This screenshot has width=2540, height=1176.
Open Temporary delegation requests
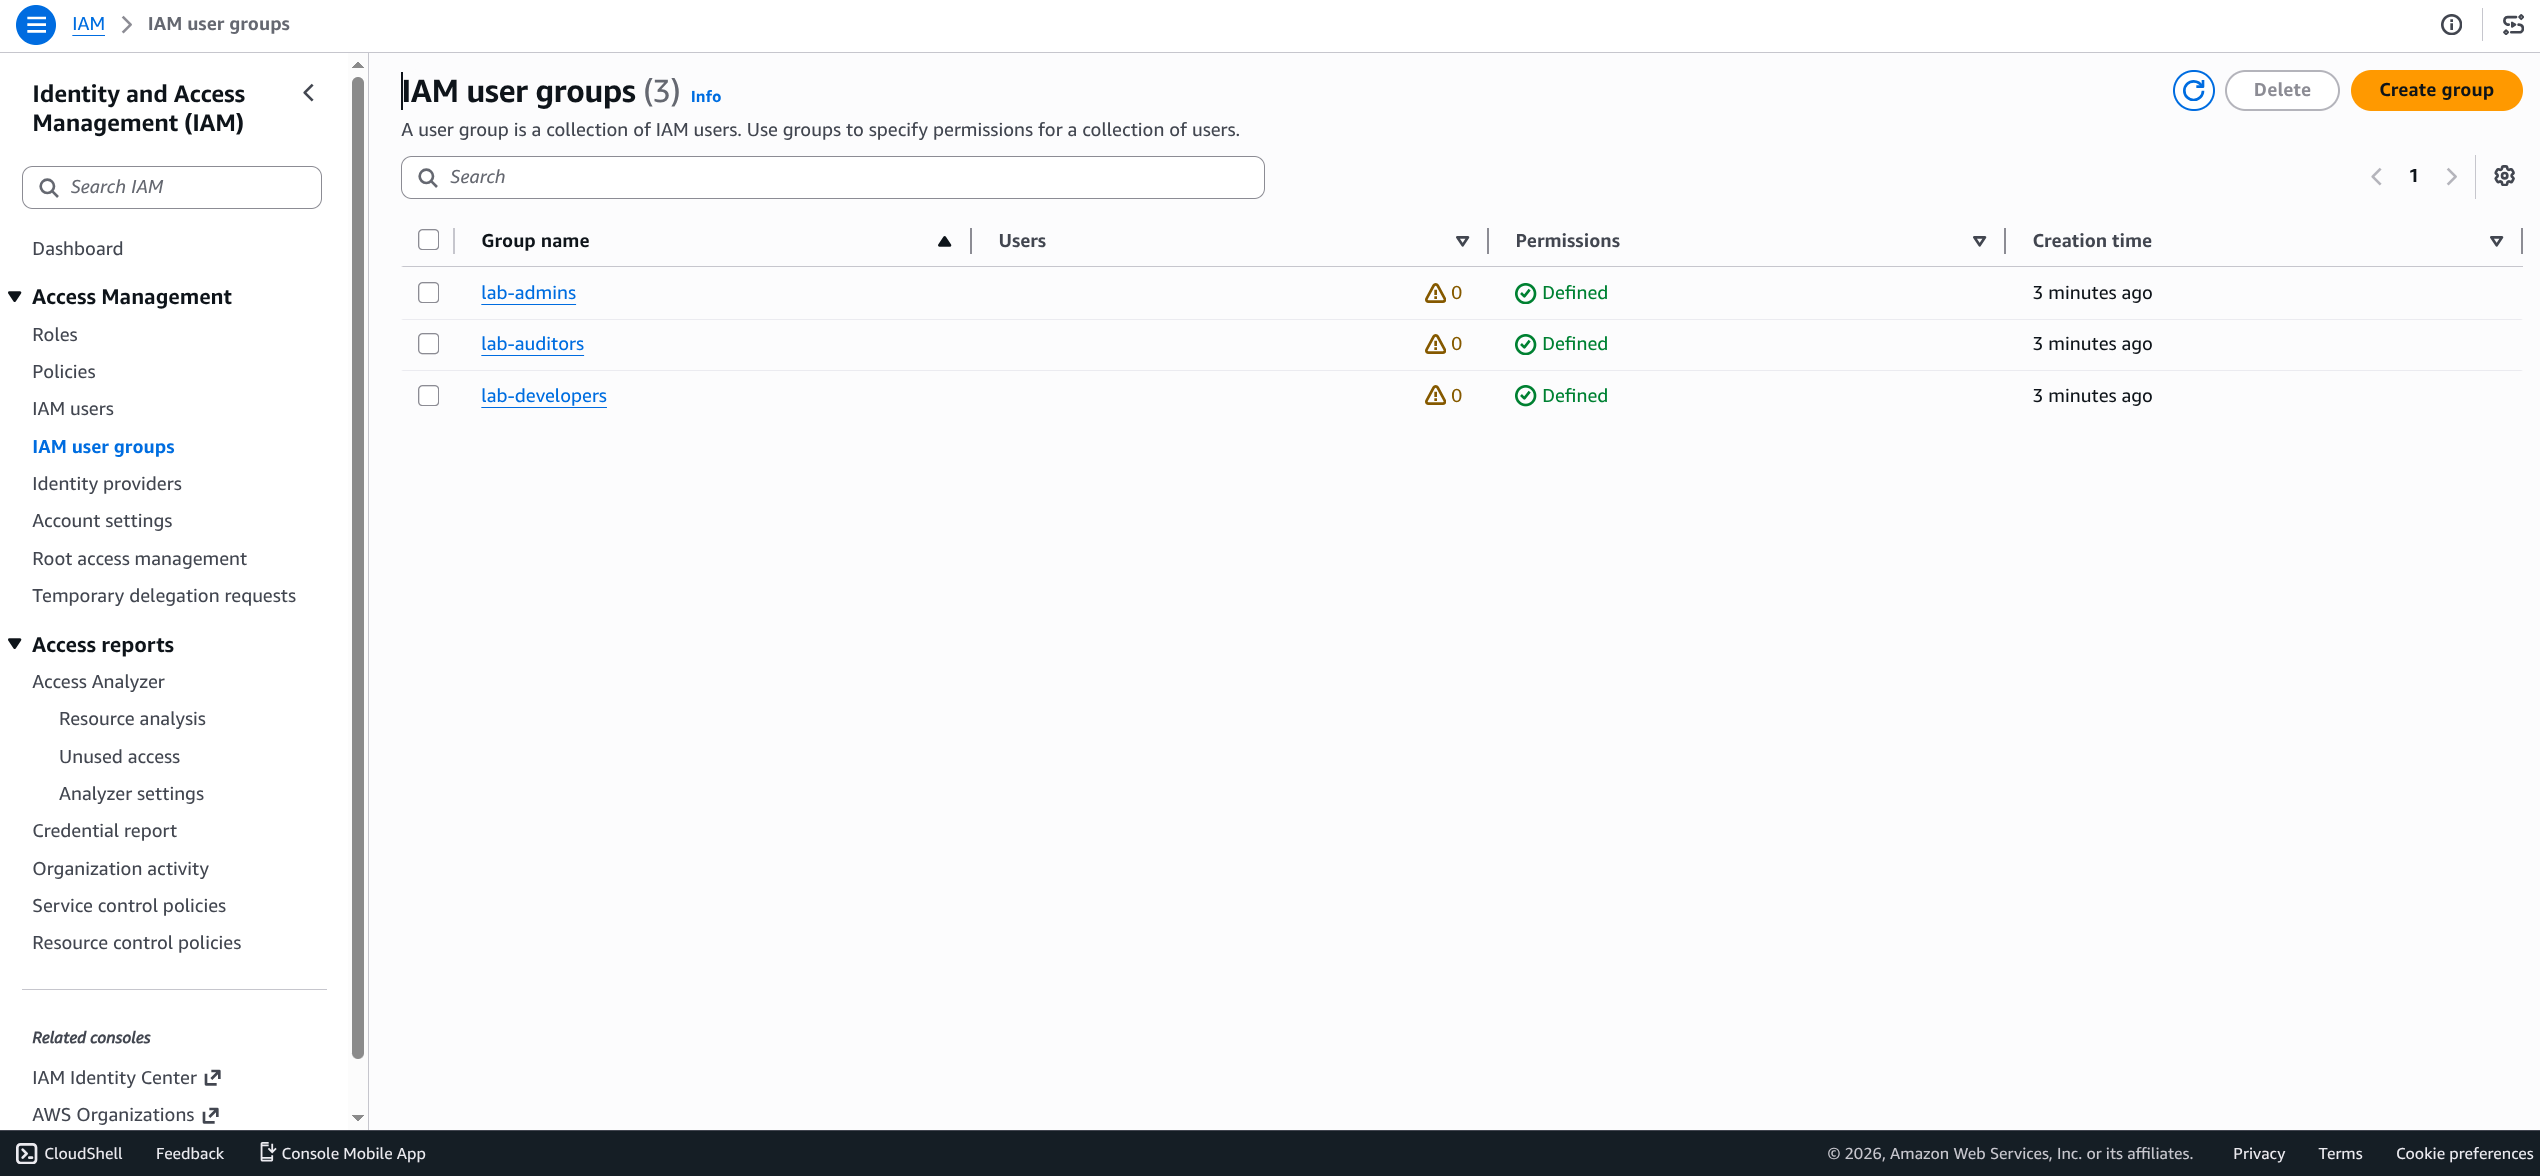(163, 596)
